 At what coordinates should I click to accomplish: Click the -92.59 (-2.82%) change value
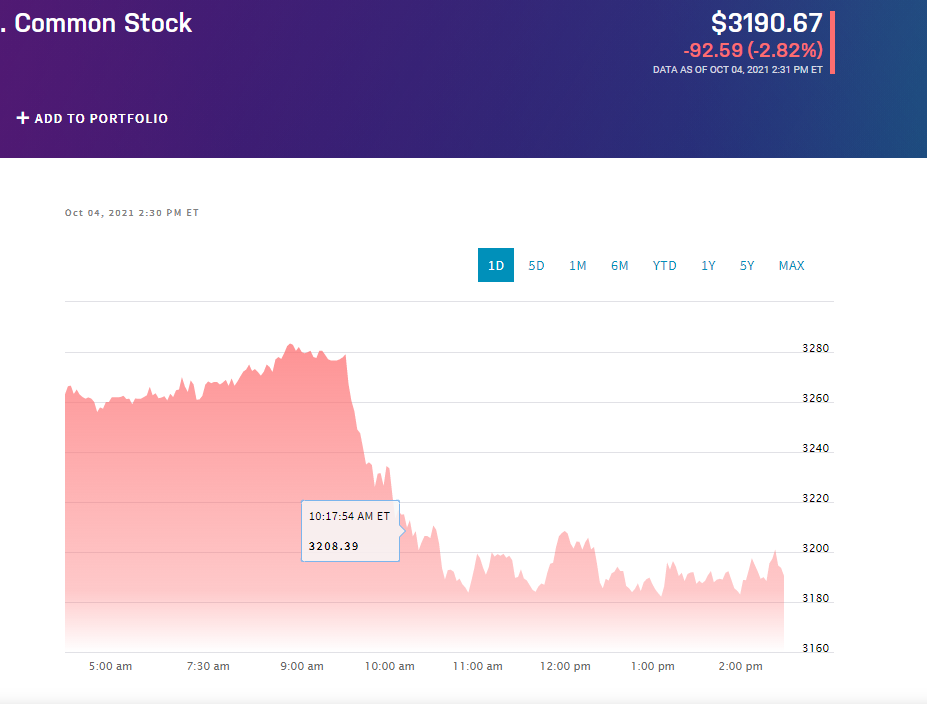click(x=752, y=50)
